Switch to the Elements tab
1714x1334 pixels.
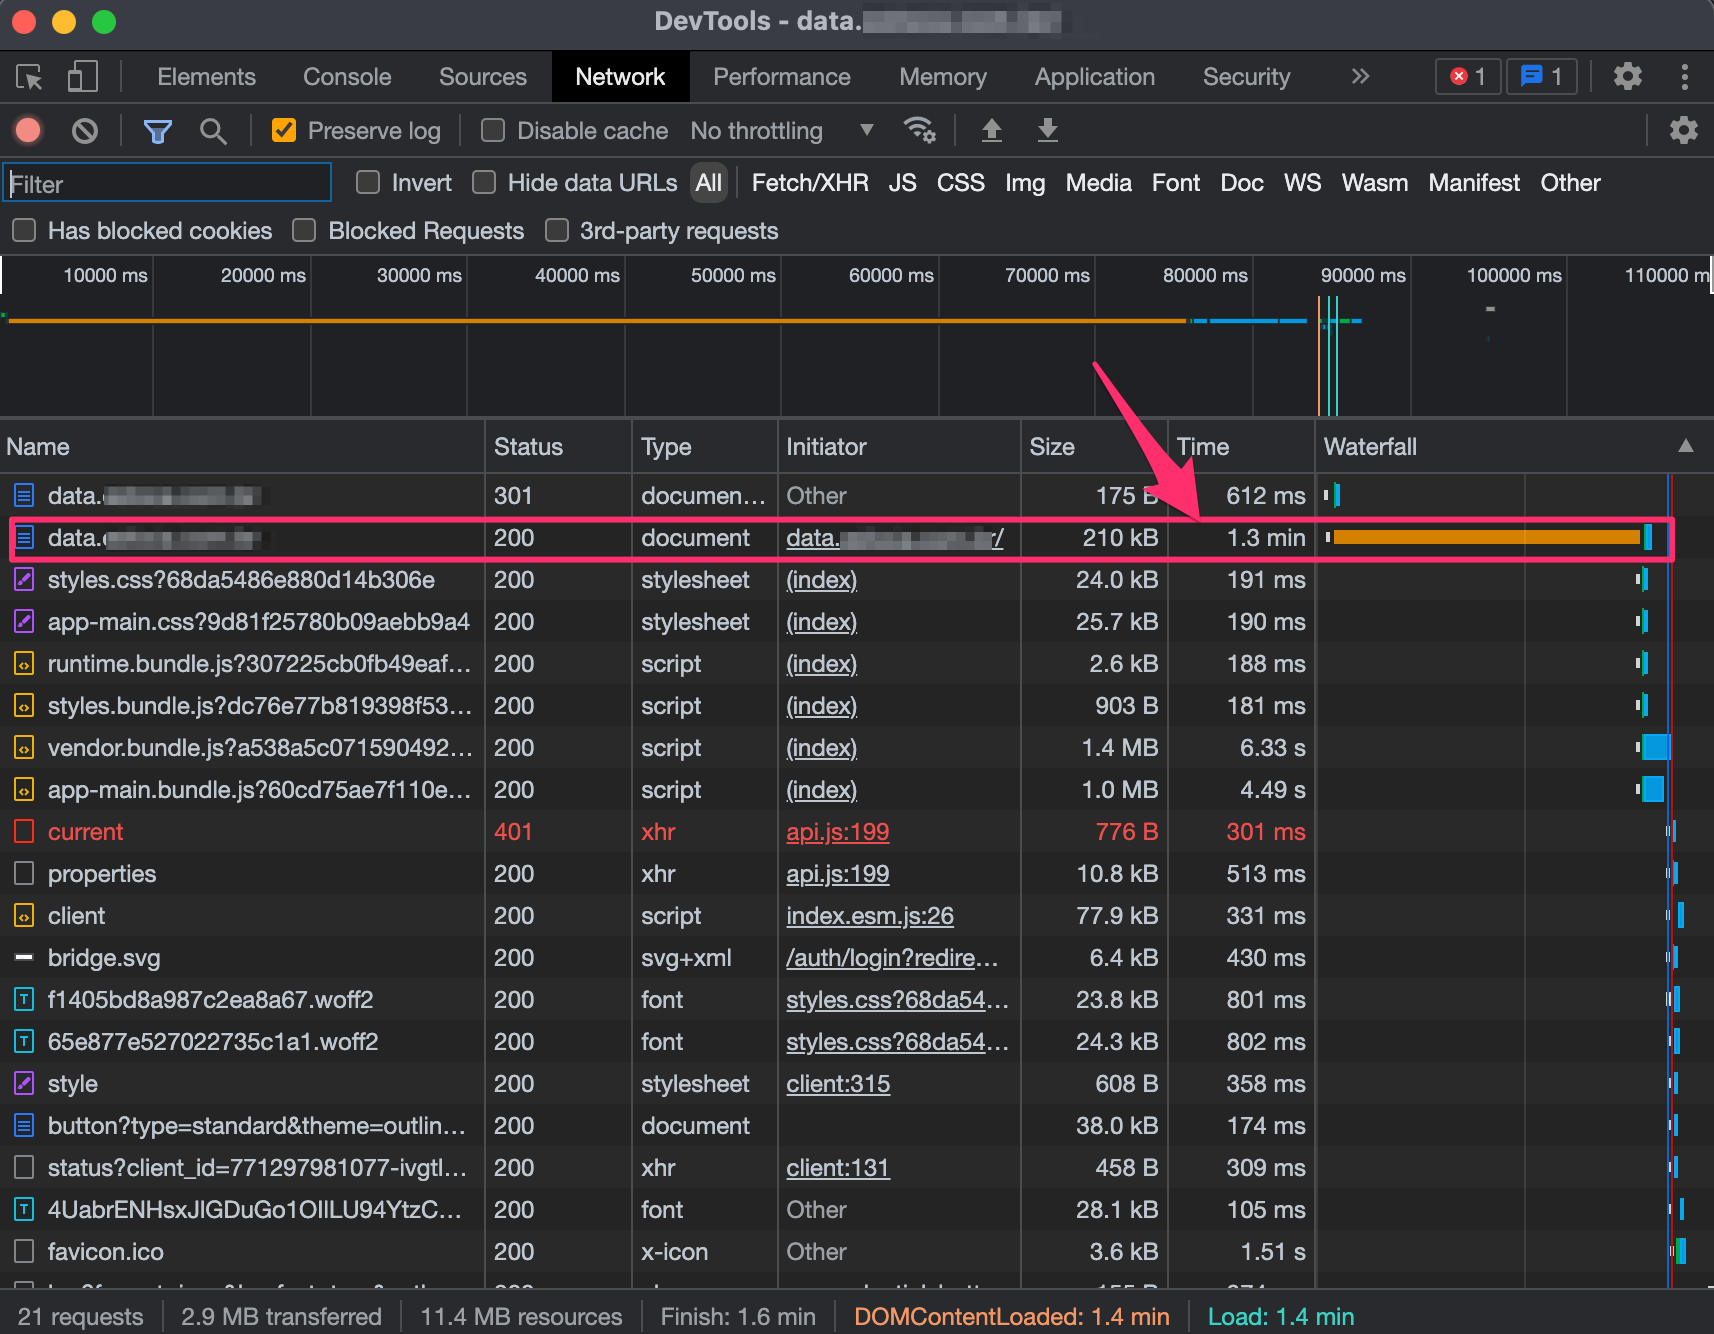pos(207,77)
